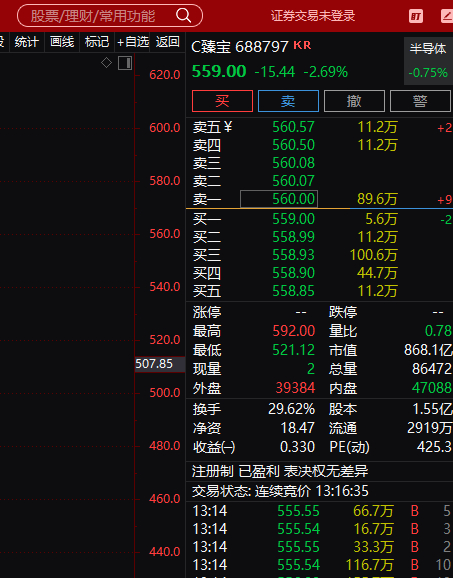Click the 标记 toolbar item
453x578 pixels.
(x=97, y=42)
